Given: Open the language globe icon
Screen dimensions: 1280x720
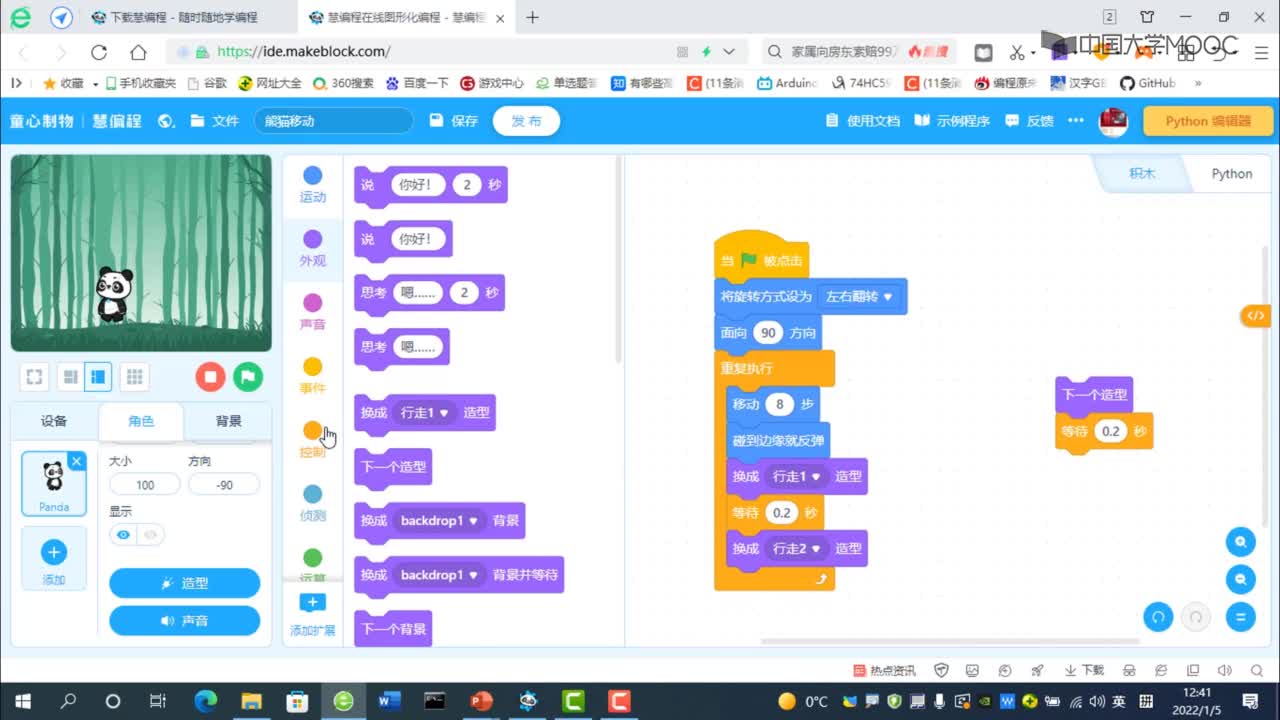Looking at the screenshot, I should click(166, 121).
